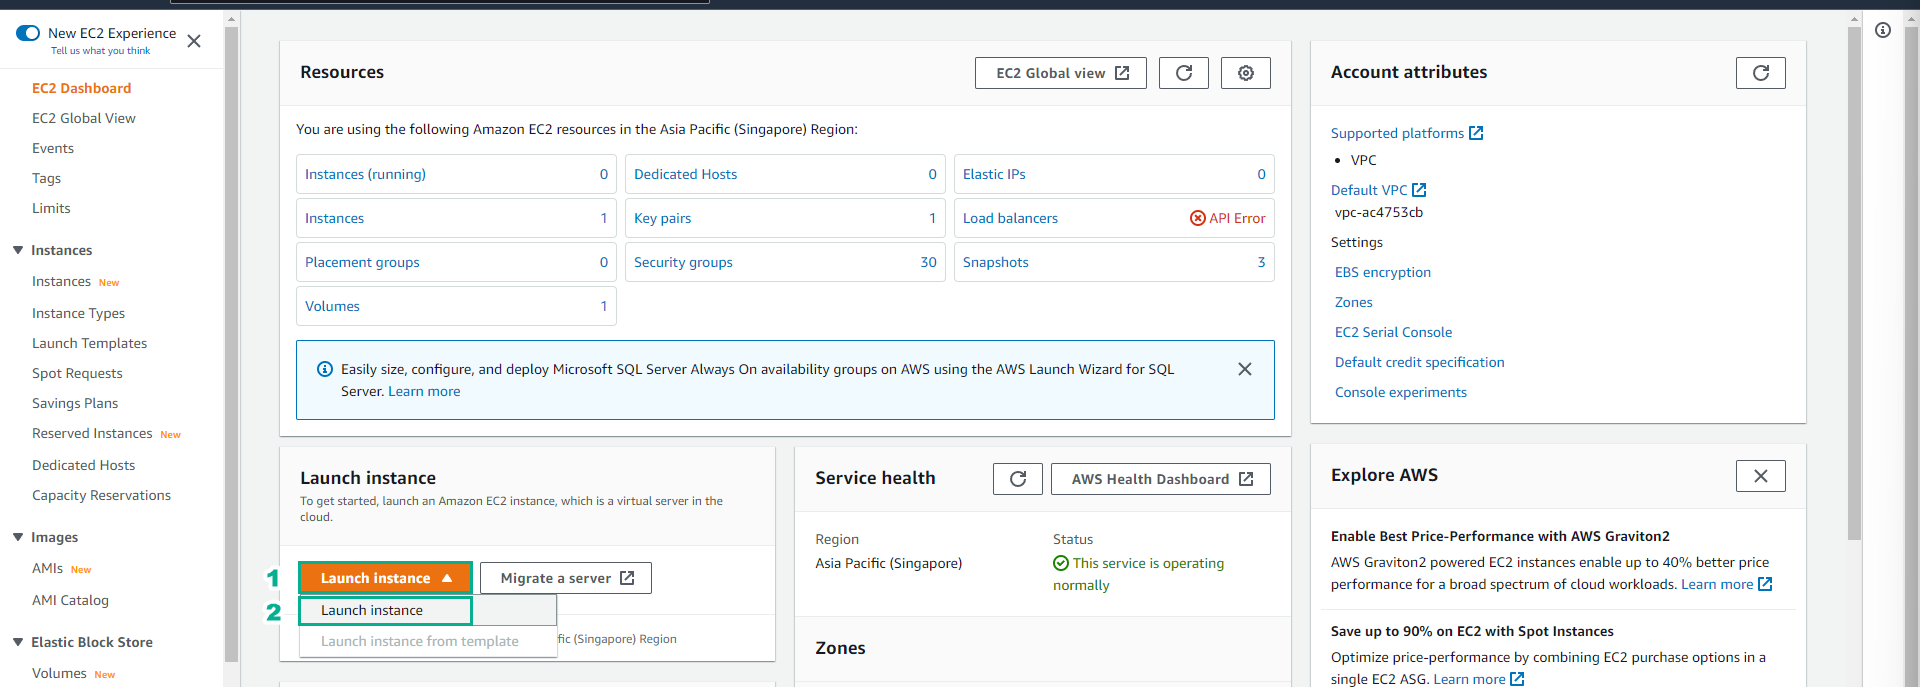Open Load balancers resource tile
This screenshot has width=1920, height=687.
(1114, 218)
